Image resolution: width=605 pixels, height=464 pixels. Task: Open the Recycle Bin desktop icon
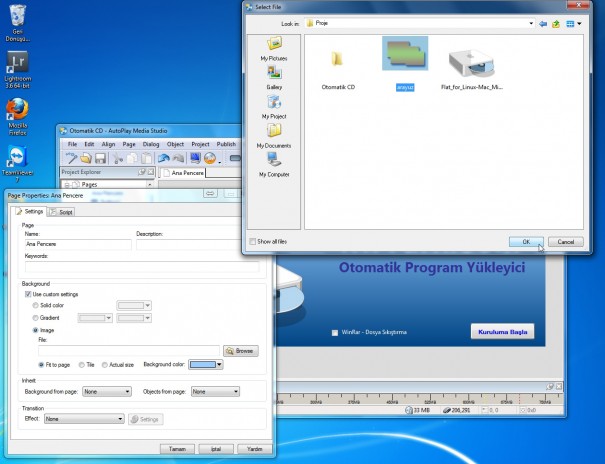[17, 23]
